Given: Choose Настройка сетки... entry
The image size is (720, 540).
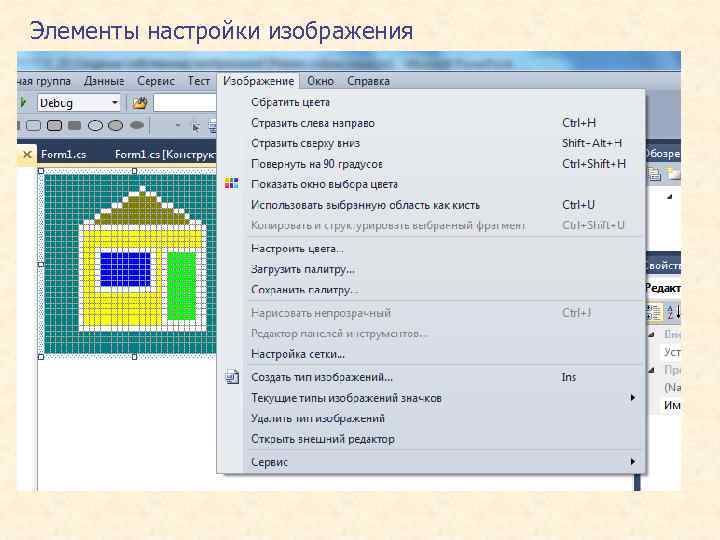Looking at the screenshot, I should [431, 354].
